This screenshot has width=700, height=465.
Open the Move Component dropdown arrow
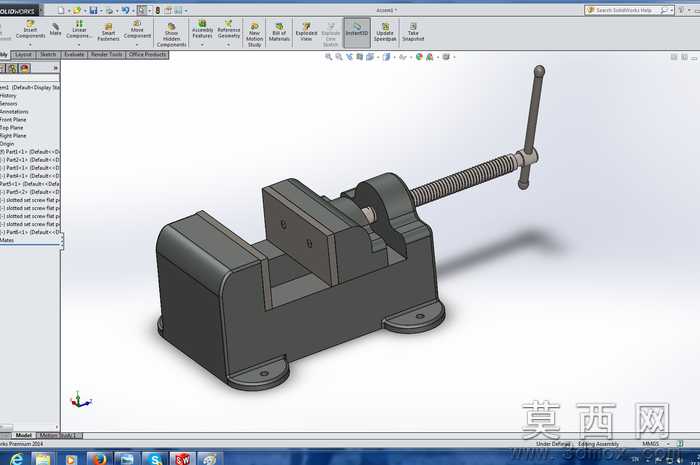click(137, 45)
